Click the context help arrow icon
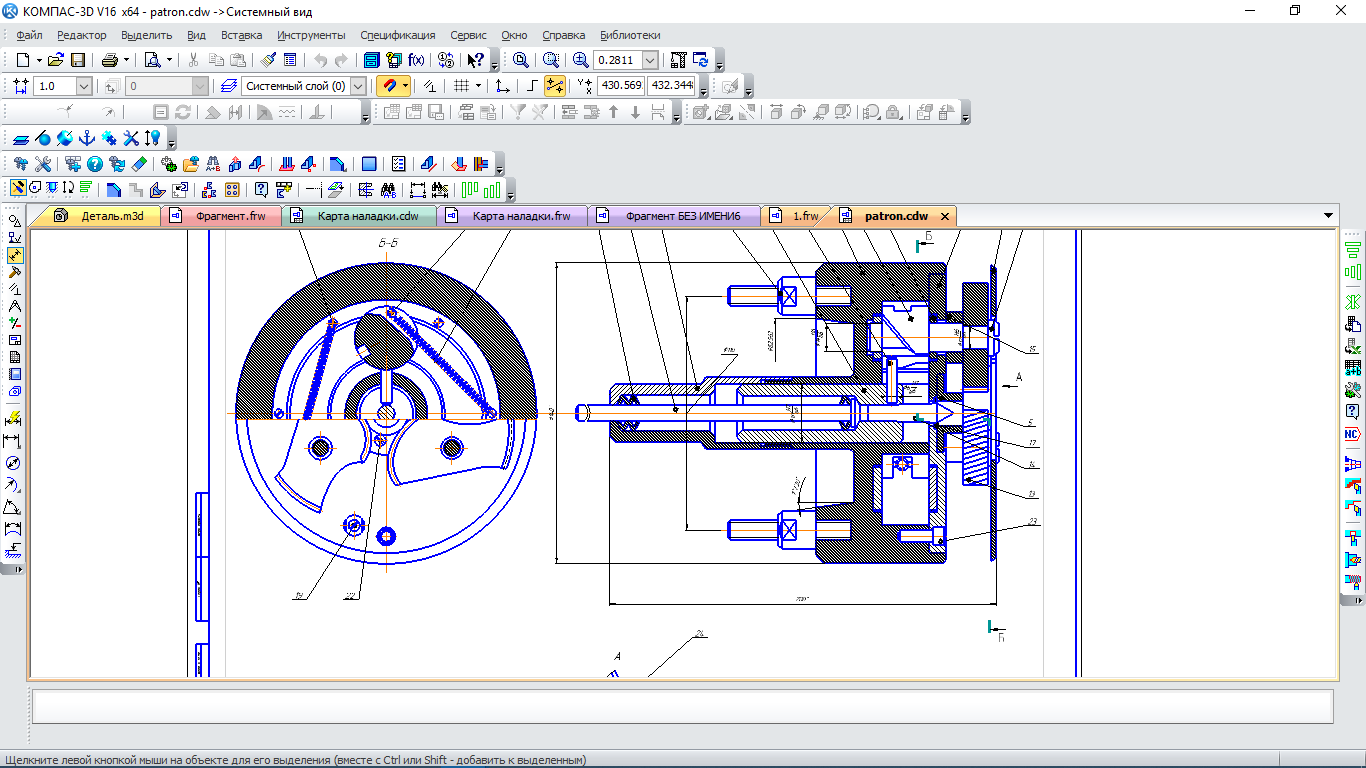This screenshot has height=768, width=1366. coord(476,60)
